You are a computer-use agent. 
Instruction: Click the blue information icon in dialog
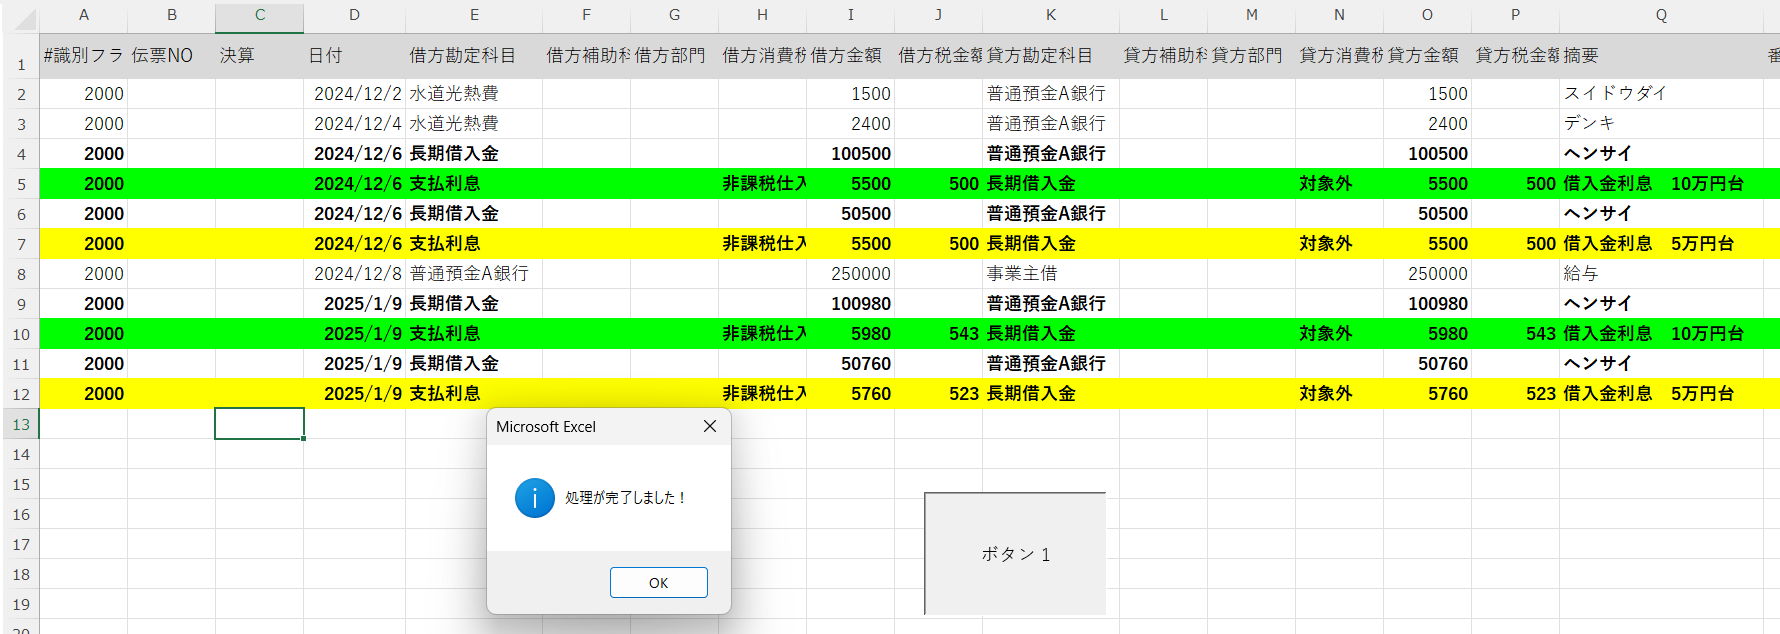[x=534, y=497]
